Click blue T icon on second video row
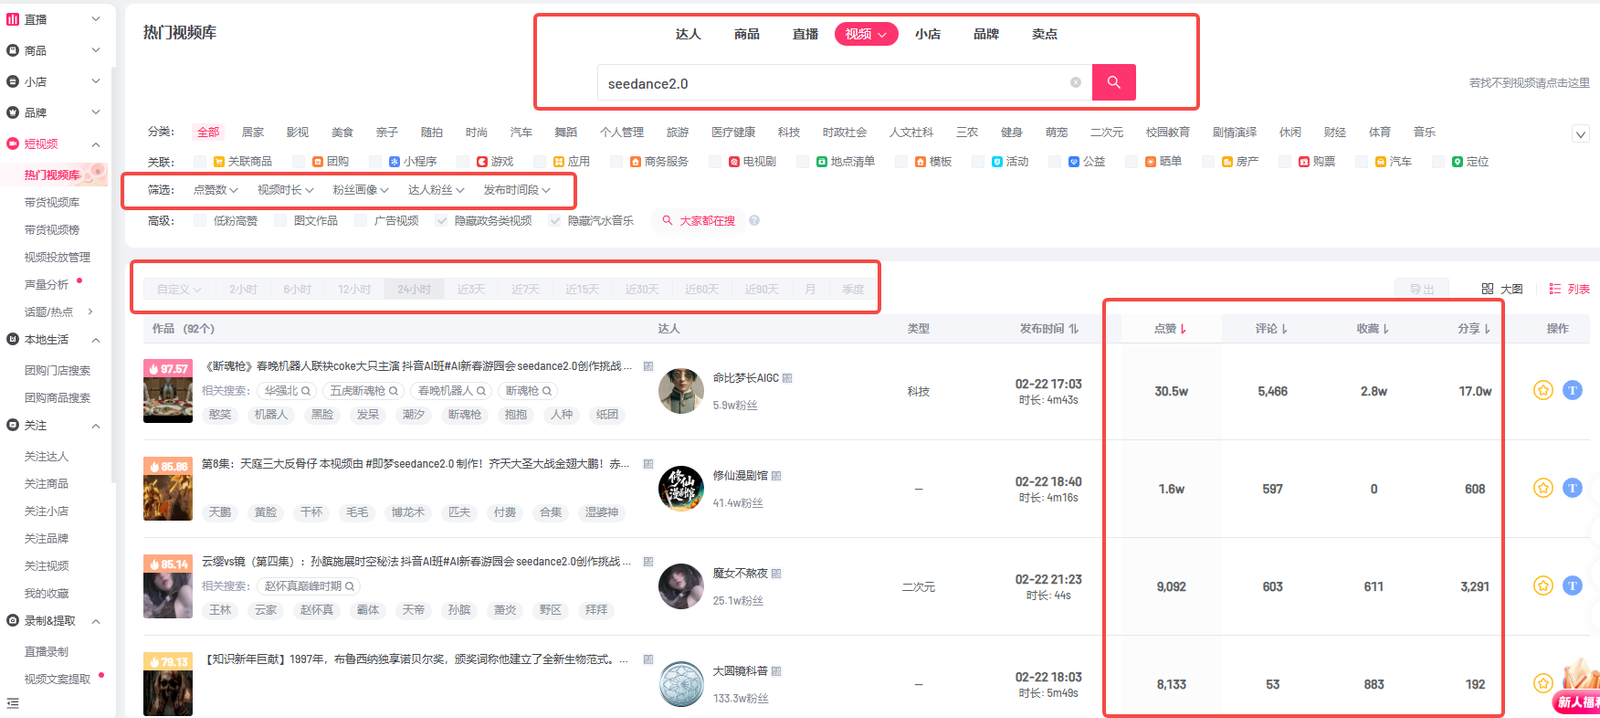This screenshot has width=1600, height=718. [1572, 488]
